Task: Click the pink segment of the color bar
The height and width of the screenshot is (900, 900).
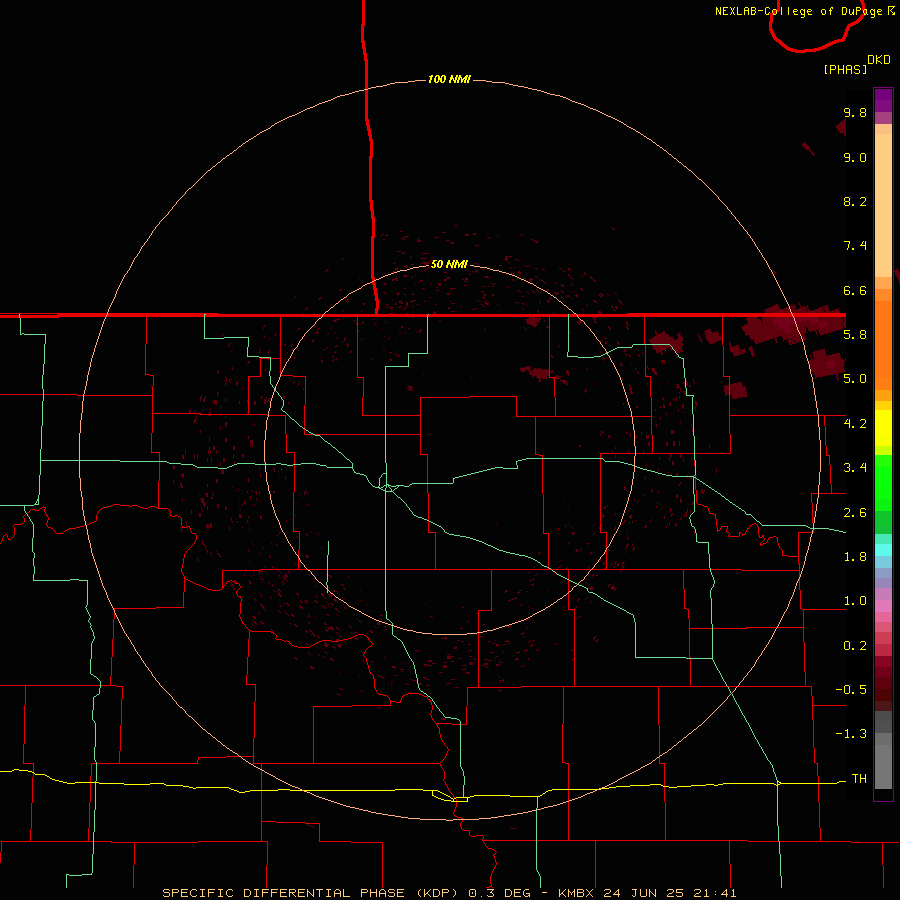Action: click(x=883, y=606)
